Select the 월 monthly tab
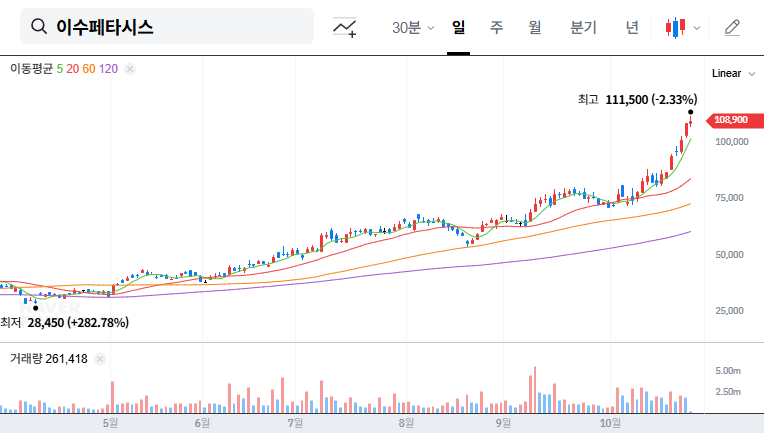 pos(535,27)
